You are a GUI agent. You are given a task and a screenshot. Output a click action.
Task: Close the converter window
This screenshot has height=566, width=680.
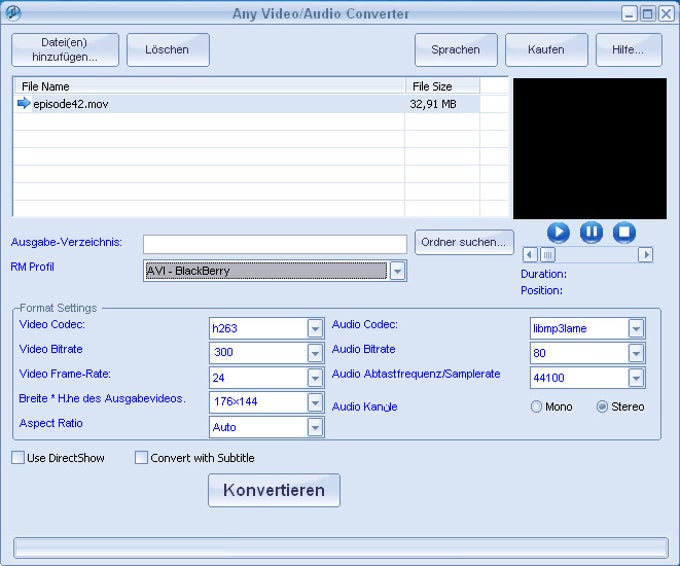pos(666,13)
